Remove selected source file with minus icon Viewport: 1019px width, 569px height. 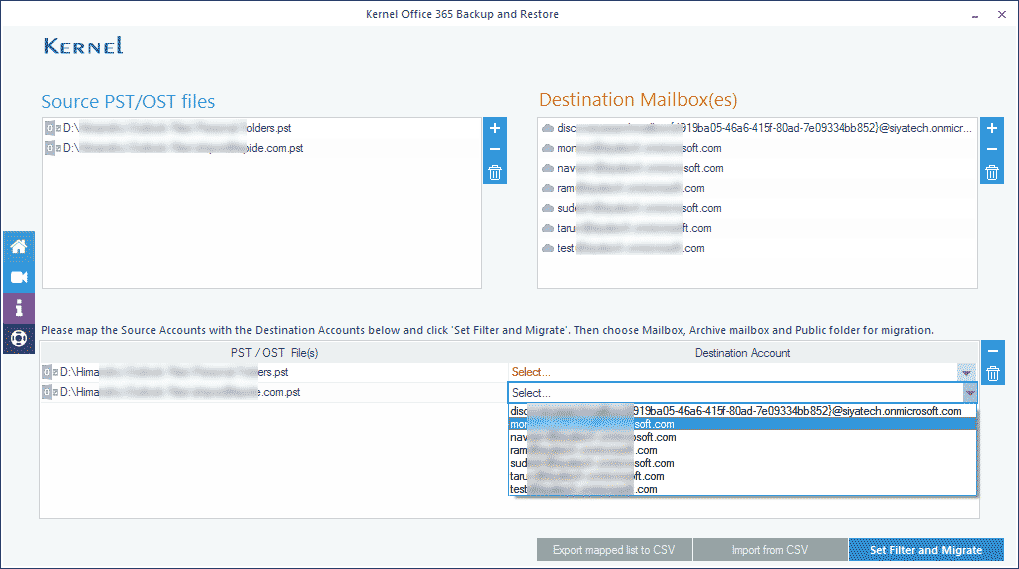495,149
